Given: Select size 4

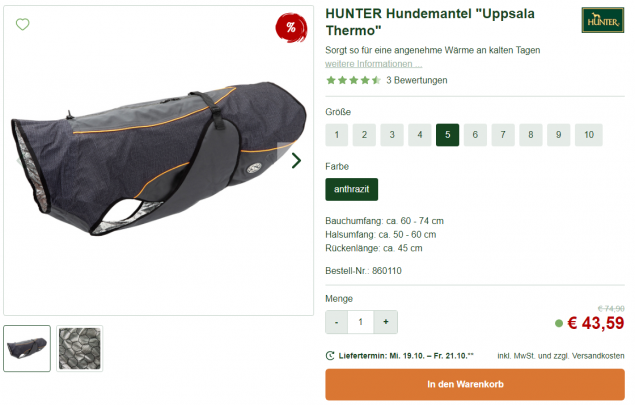Looking at the screenshot, I should (420, 135).
